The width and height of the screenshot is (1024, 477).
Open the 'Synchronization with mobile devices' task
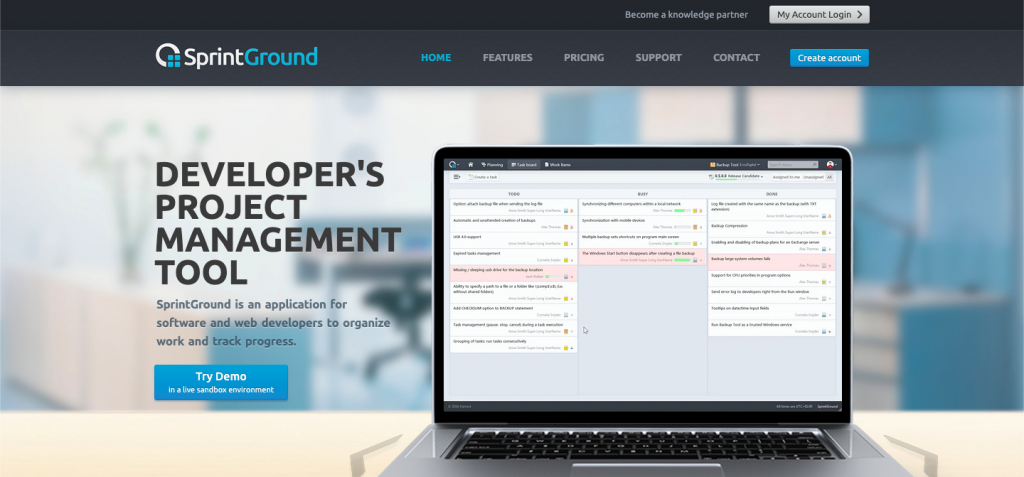[x=643, y=223]
